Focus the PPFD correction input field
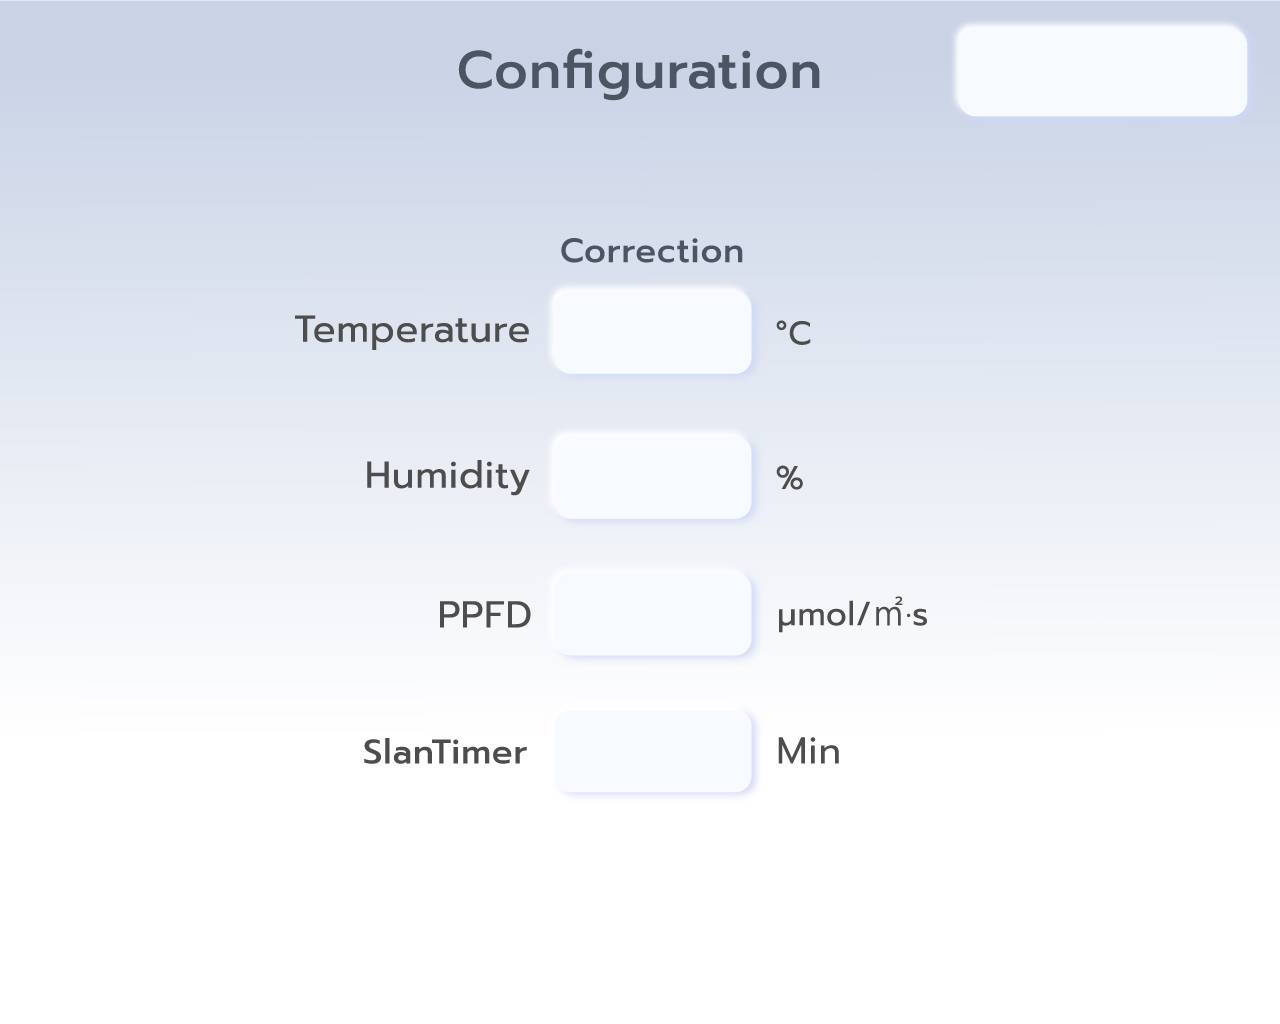Screen dimensions: 1280x1024 [651, 613]
